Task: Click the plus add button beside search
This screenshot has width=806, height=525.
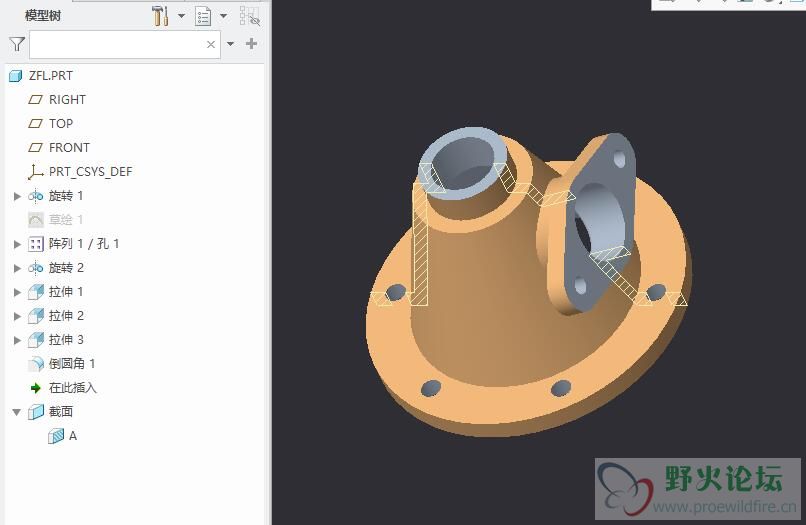Action: (x=251, y=44)
